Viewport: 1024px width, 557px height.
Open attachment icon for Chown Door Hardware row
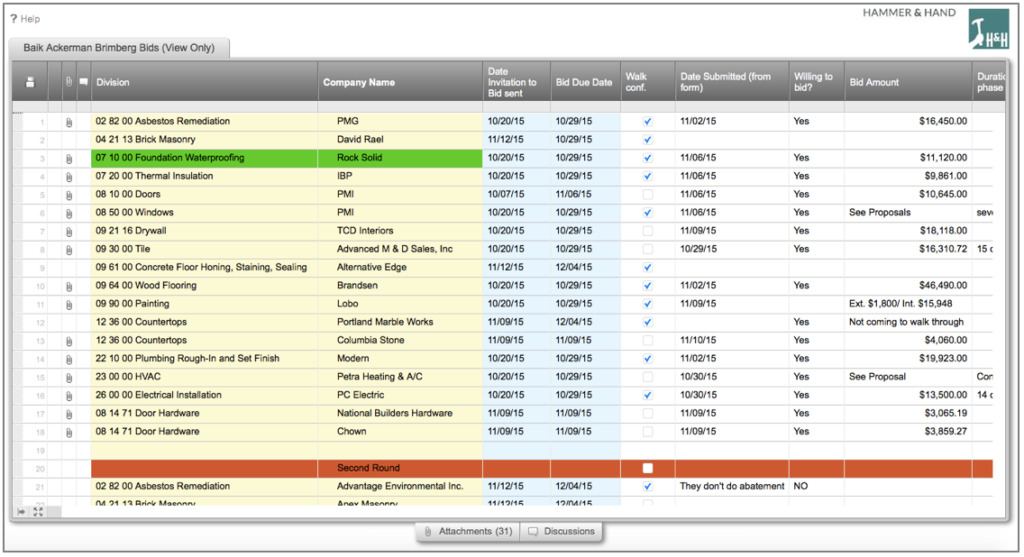tap(69, 432)
